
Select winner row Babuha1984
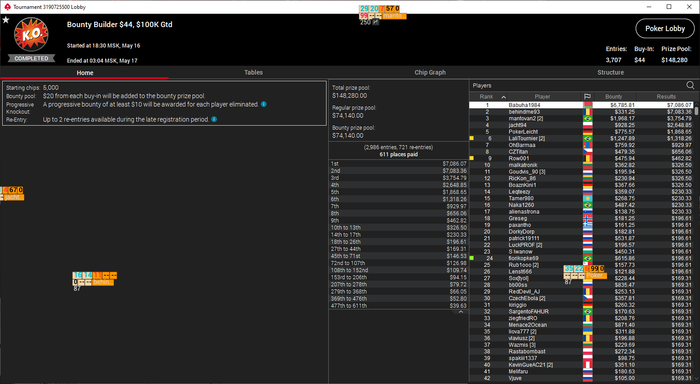point(581,105)
